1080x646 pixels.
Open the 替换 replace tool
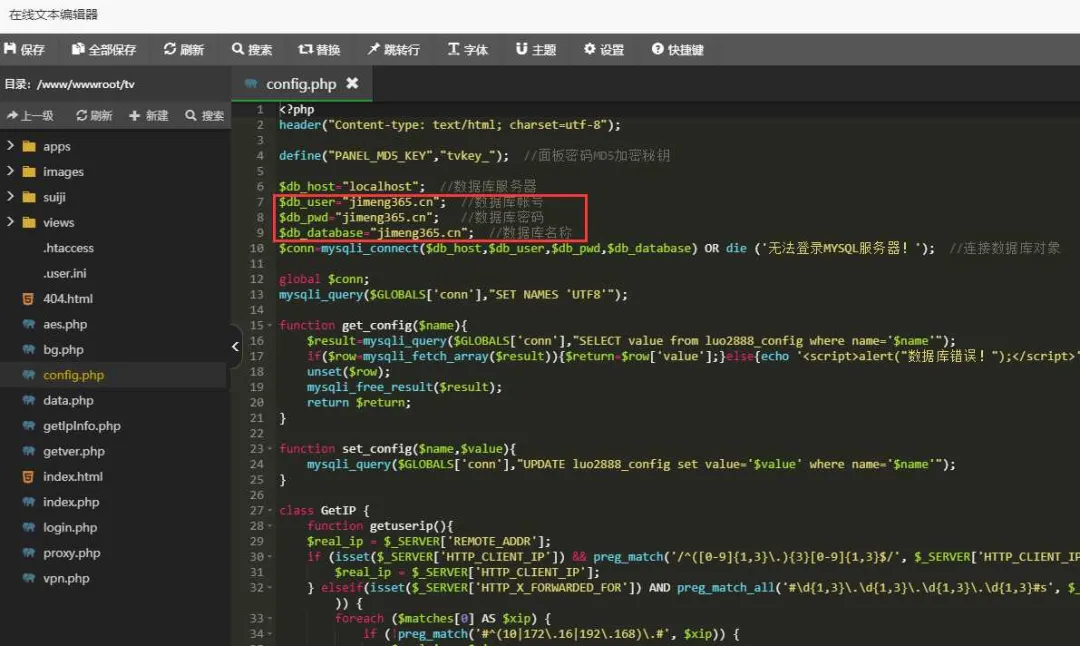(319, 50)
